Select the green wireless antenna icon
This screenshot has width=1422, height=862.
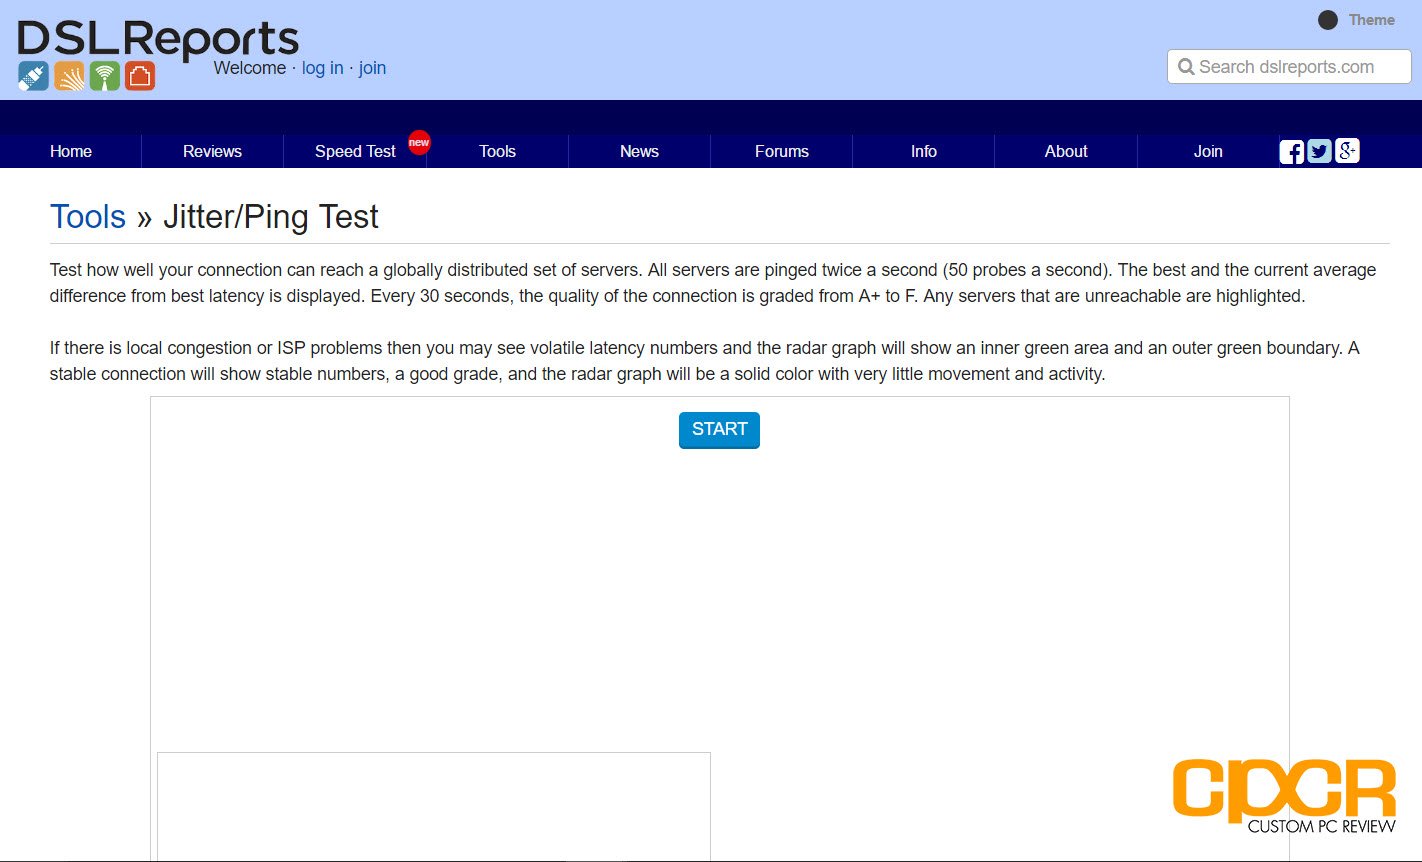(x=104, y=75)
